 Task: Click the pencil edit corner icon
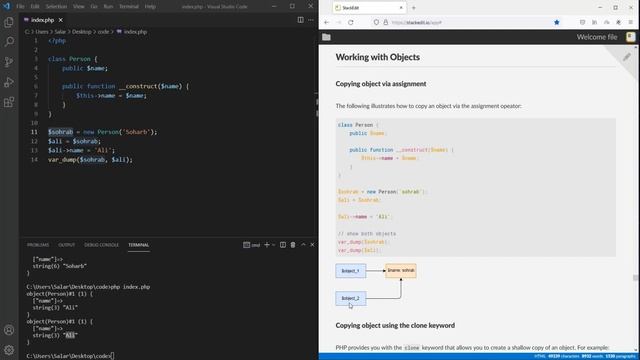(627, 57)
